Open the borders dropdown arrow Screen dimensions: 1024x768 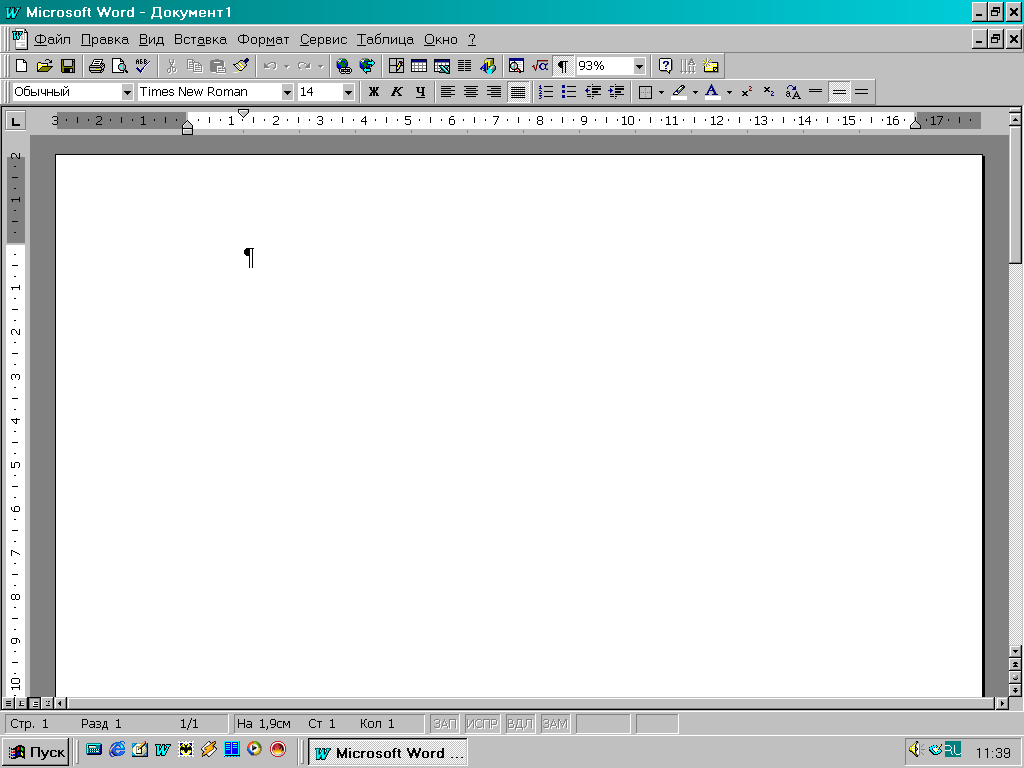(661, 92)
